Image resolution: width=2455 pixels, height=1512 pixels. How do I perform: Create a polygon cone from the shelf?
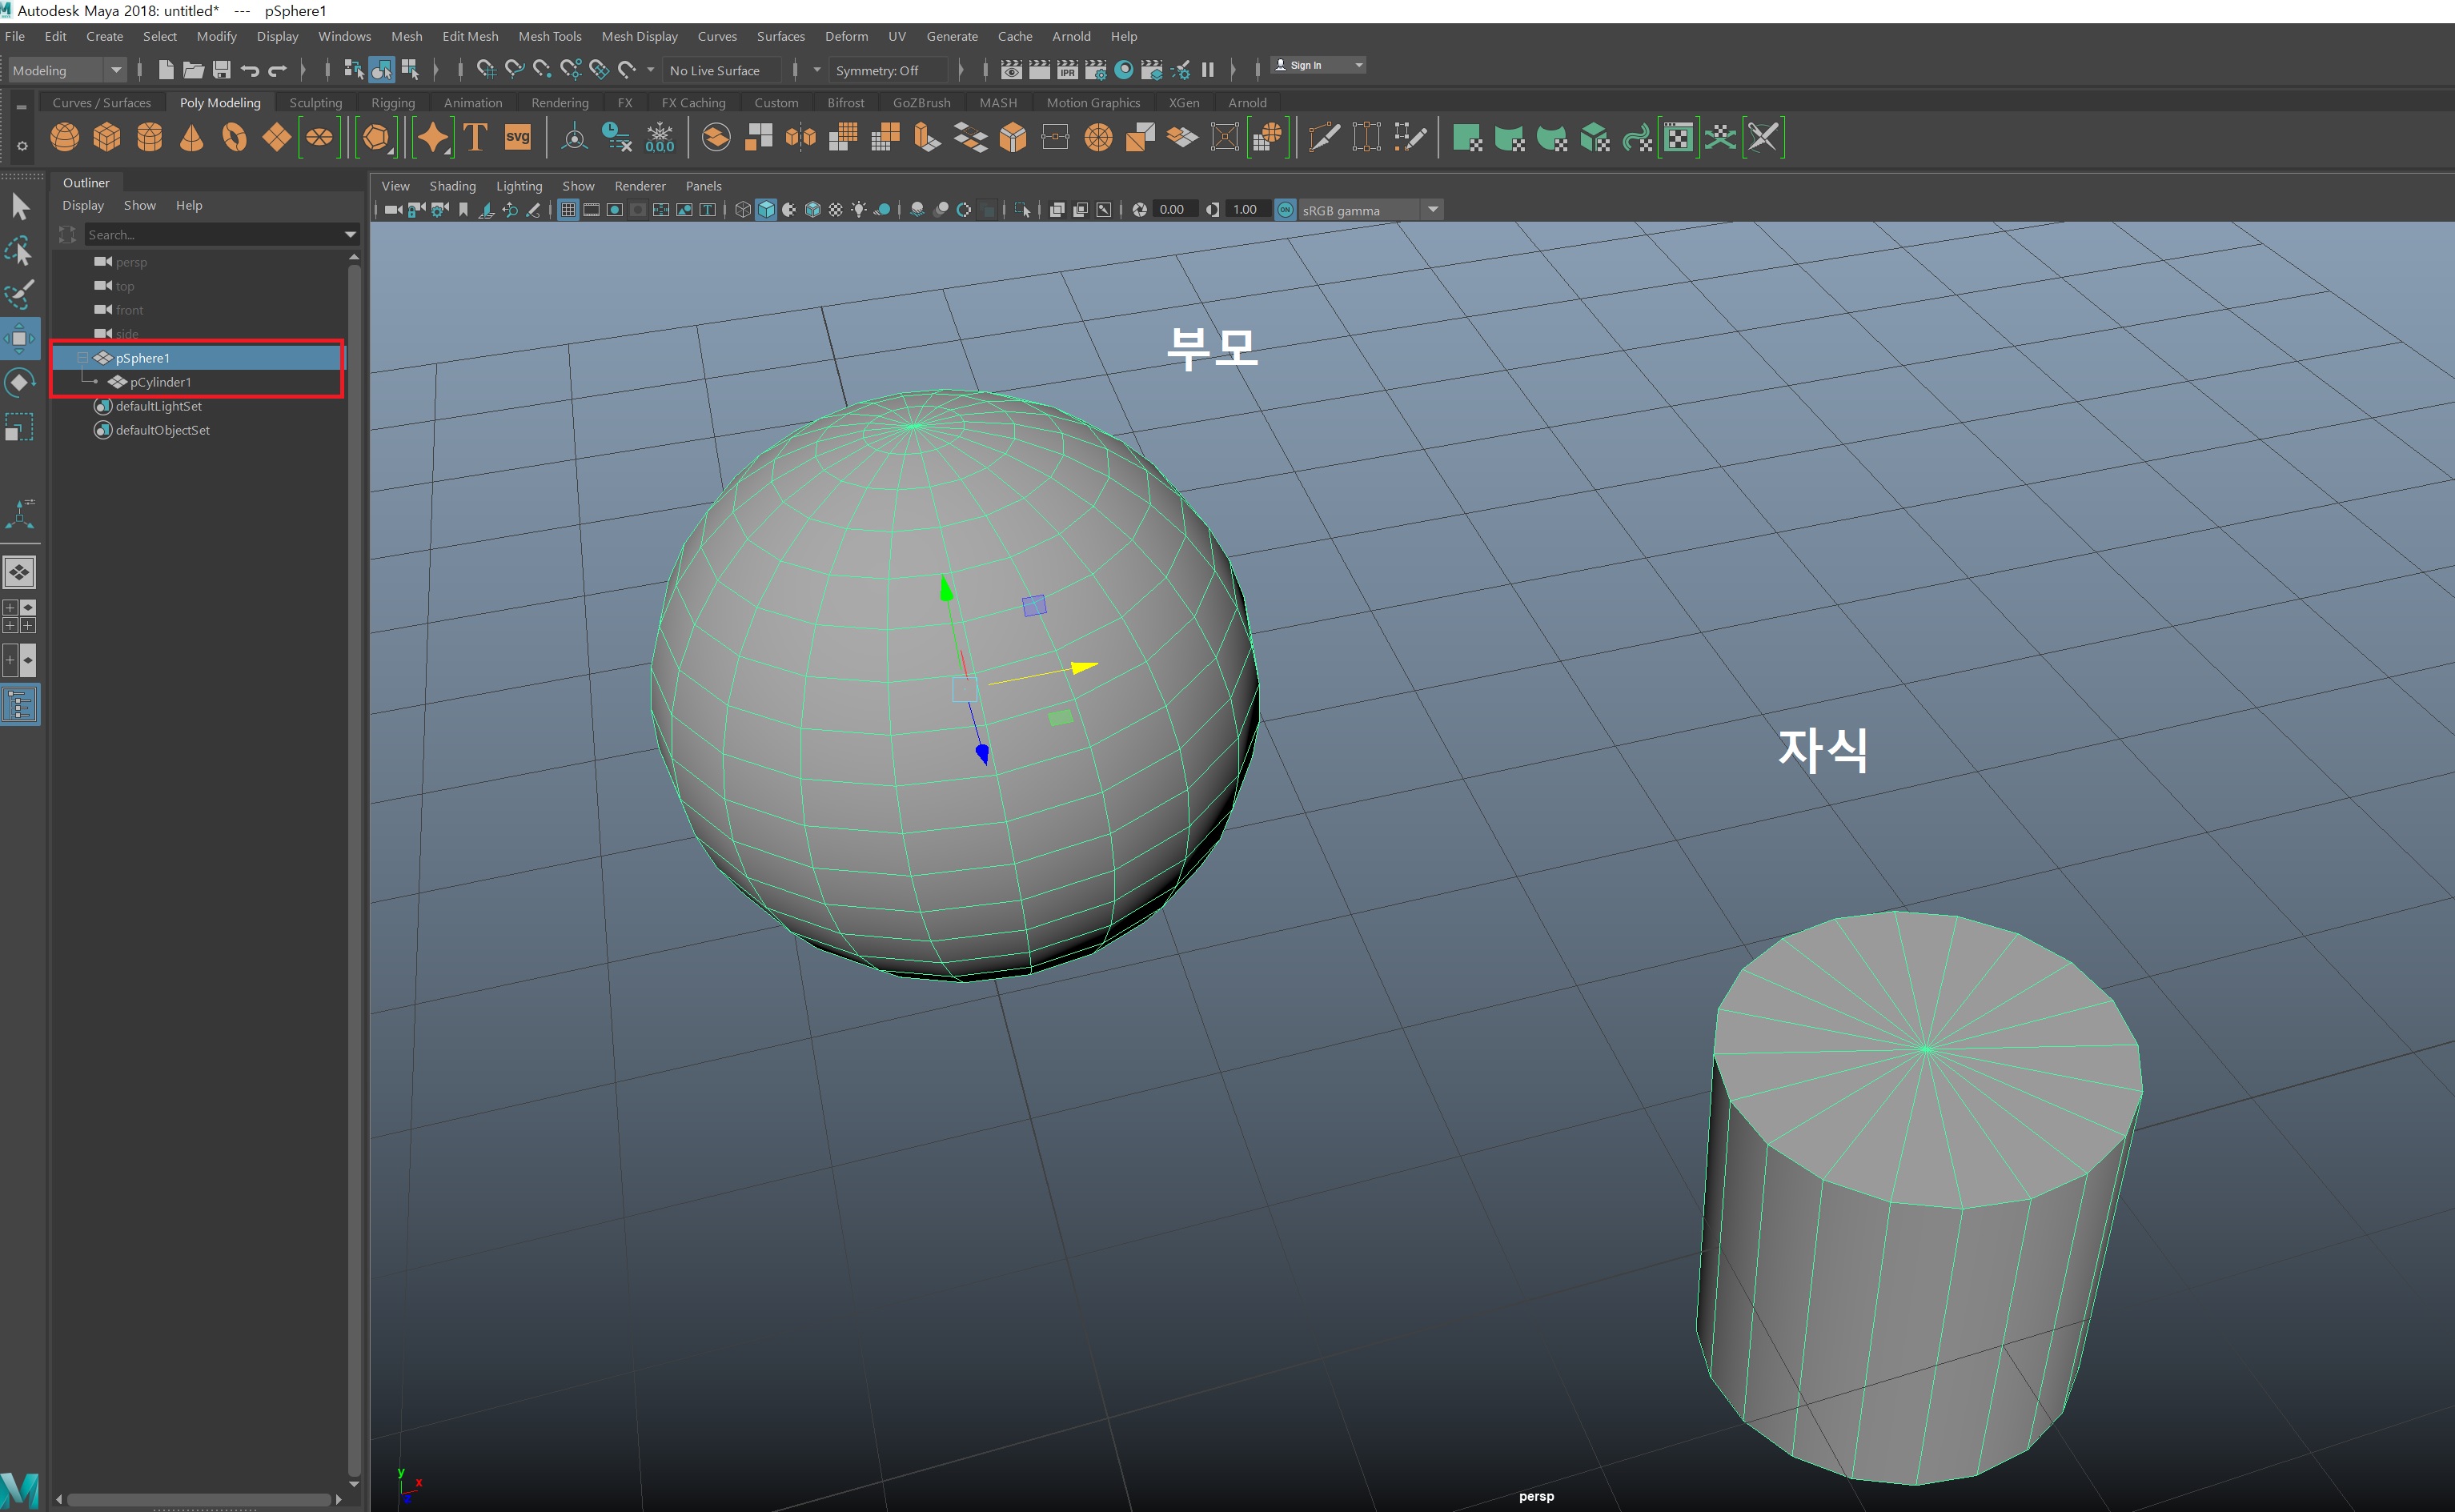click(x=191, y=137)
